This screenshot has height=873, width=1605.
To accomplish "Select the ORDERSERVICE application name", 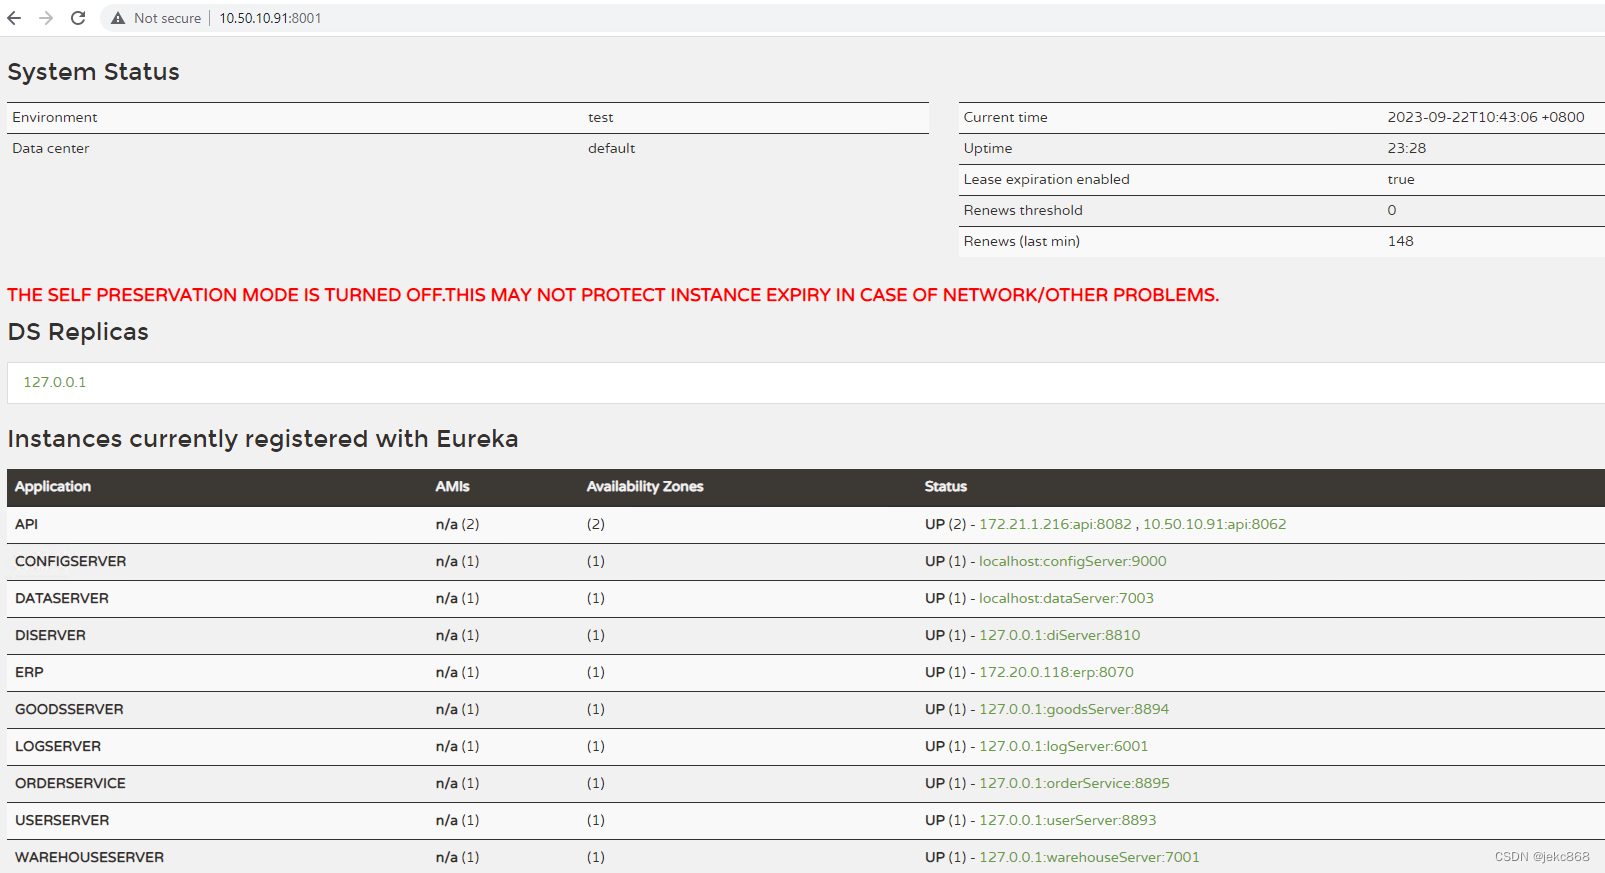I will [x=71, y=783].
